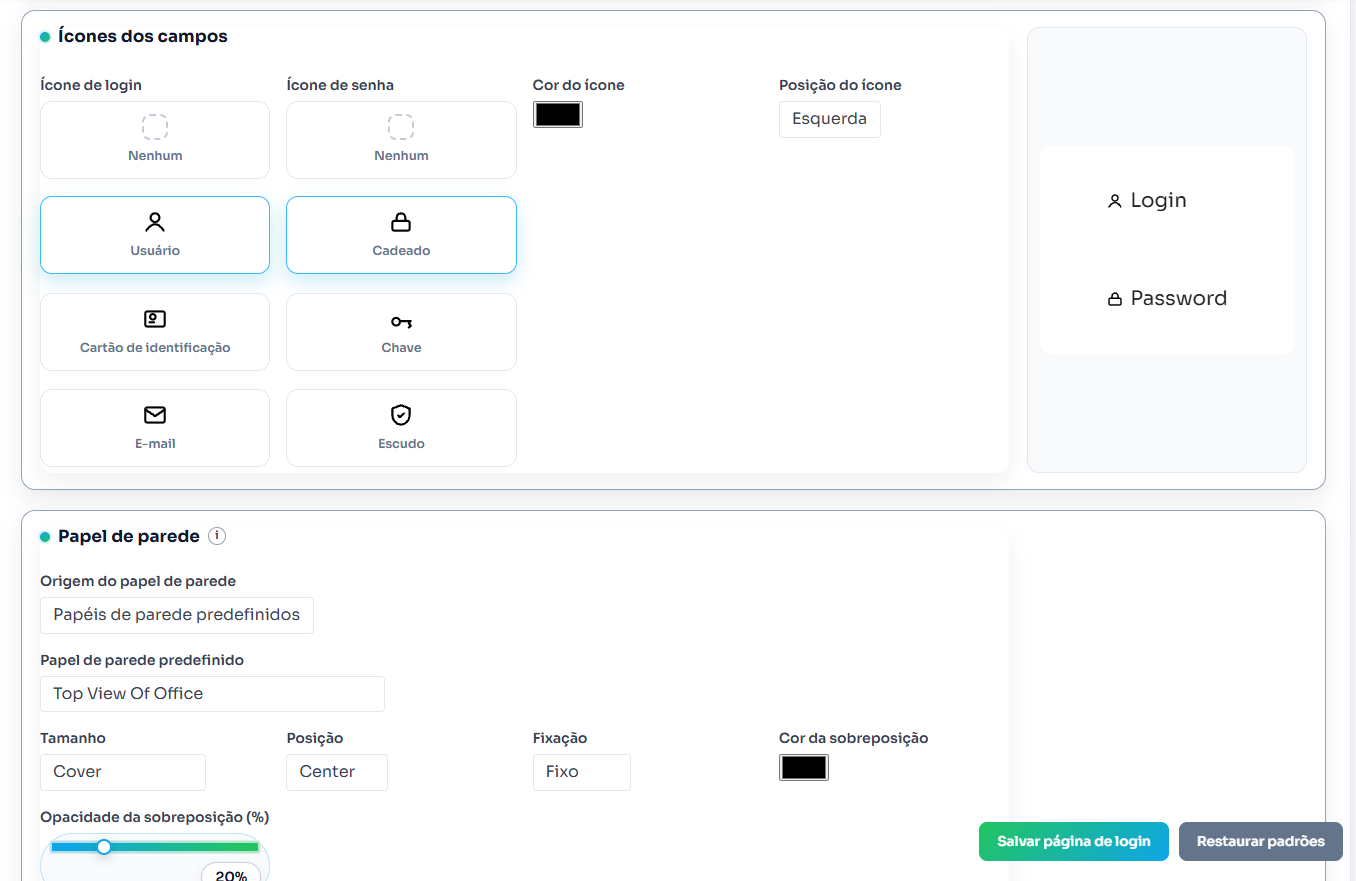Click the Papel de parede info icon
Screen dimensions: 1356x881
pos(217,536)
